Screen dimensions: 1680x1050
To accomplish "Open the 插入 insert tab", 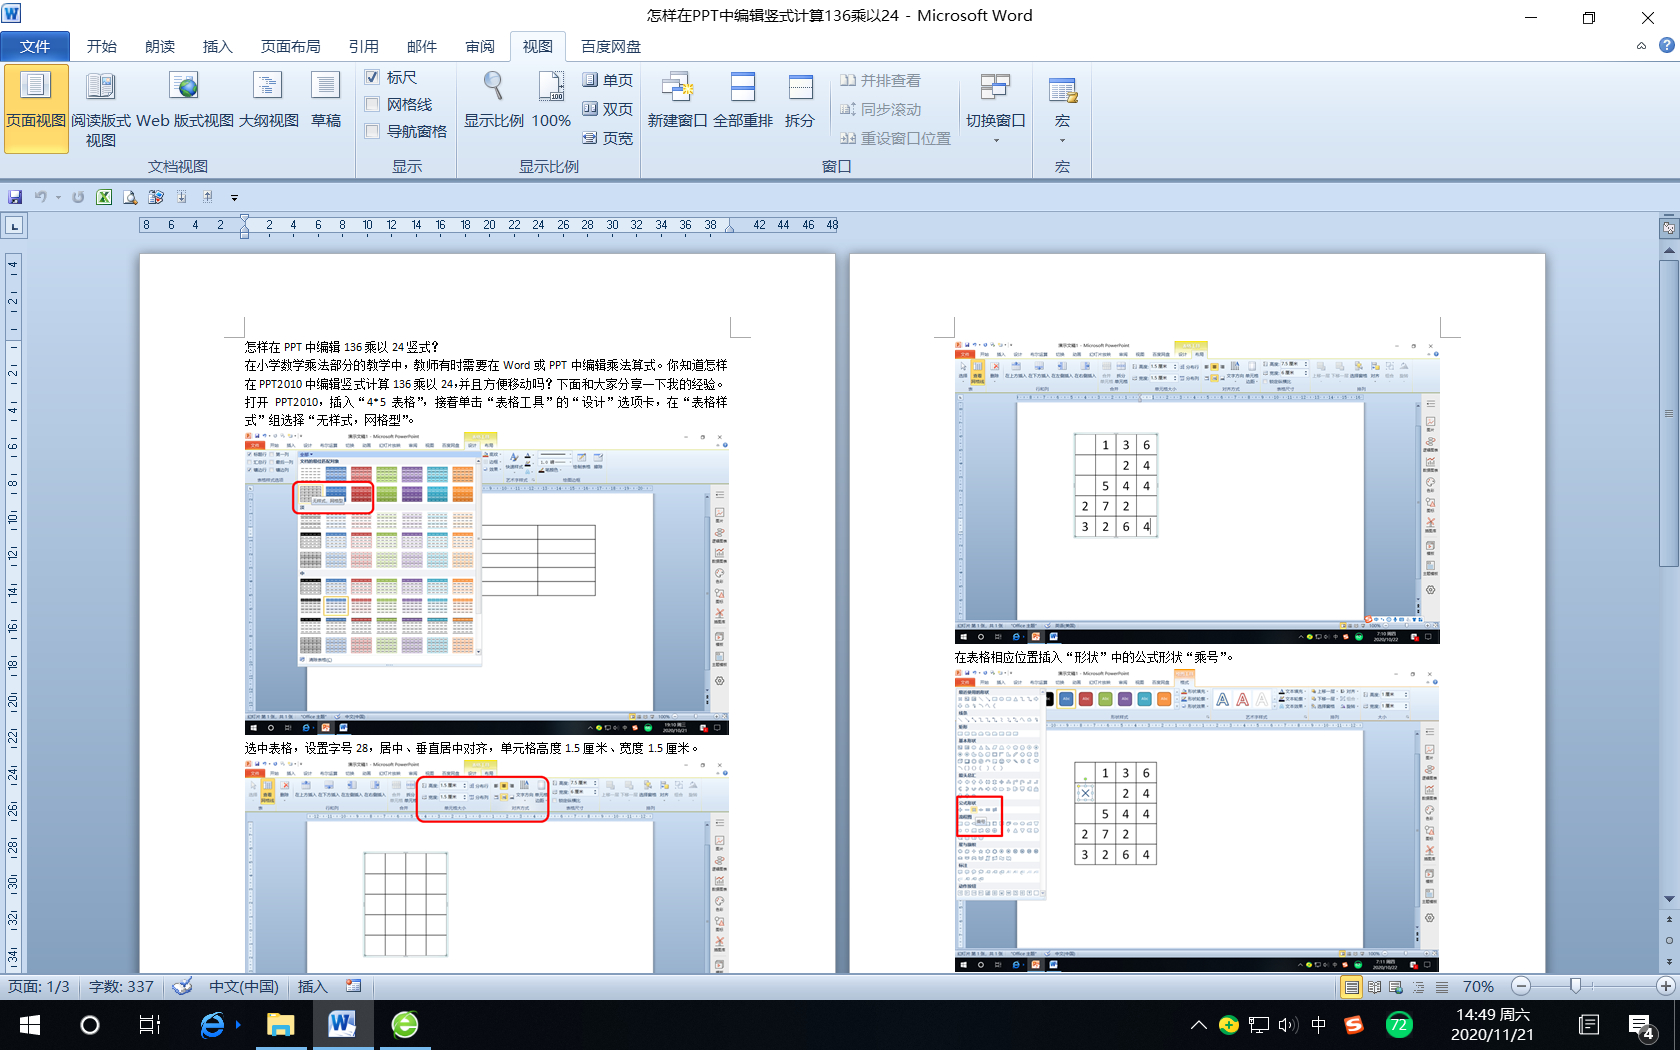I will coord(217,46).
